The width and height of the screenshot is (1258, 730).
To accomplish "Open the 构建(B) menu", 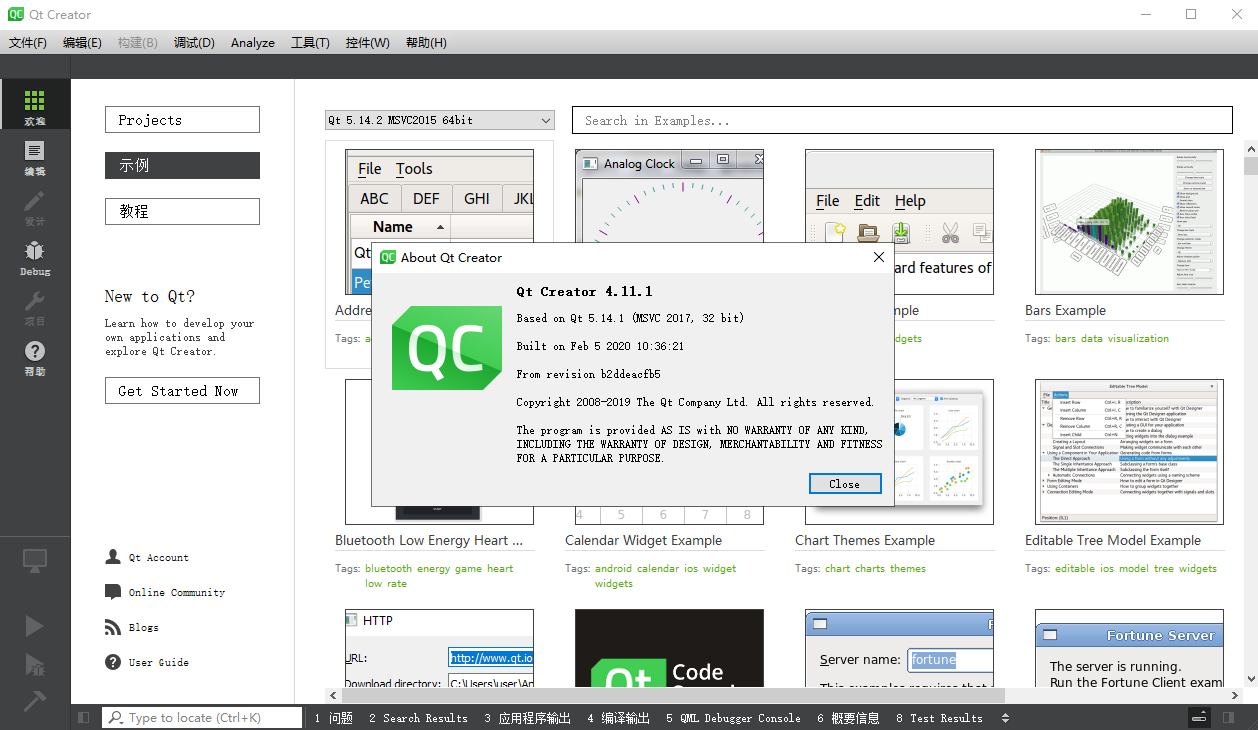I will (x=138, y=43).
